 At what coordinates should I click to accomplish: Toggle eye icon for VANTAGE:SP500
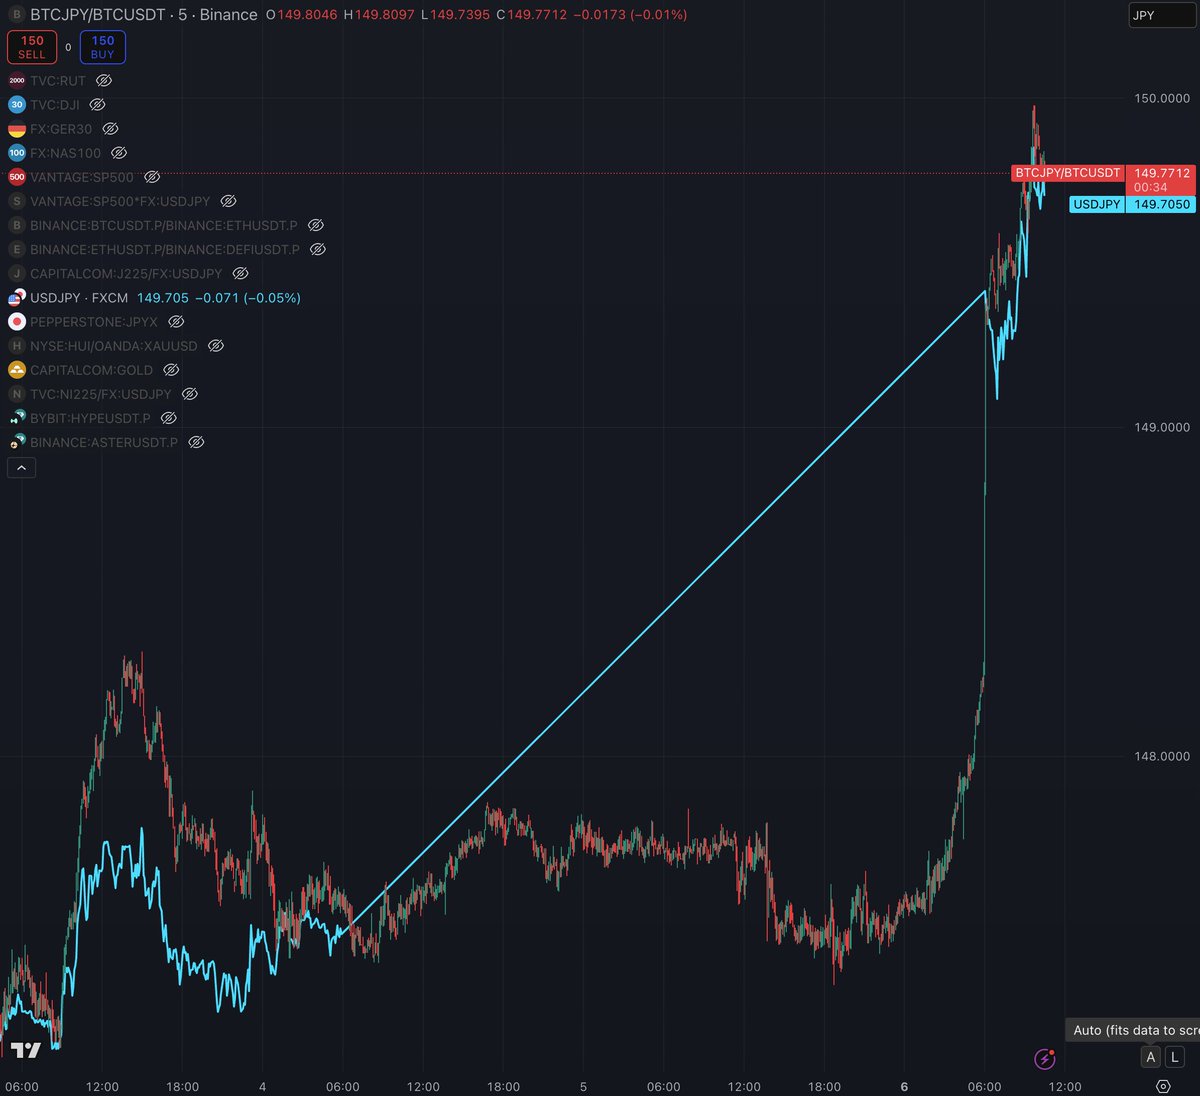[x=152, y=177]
